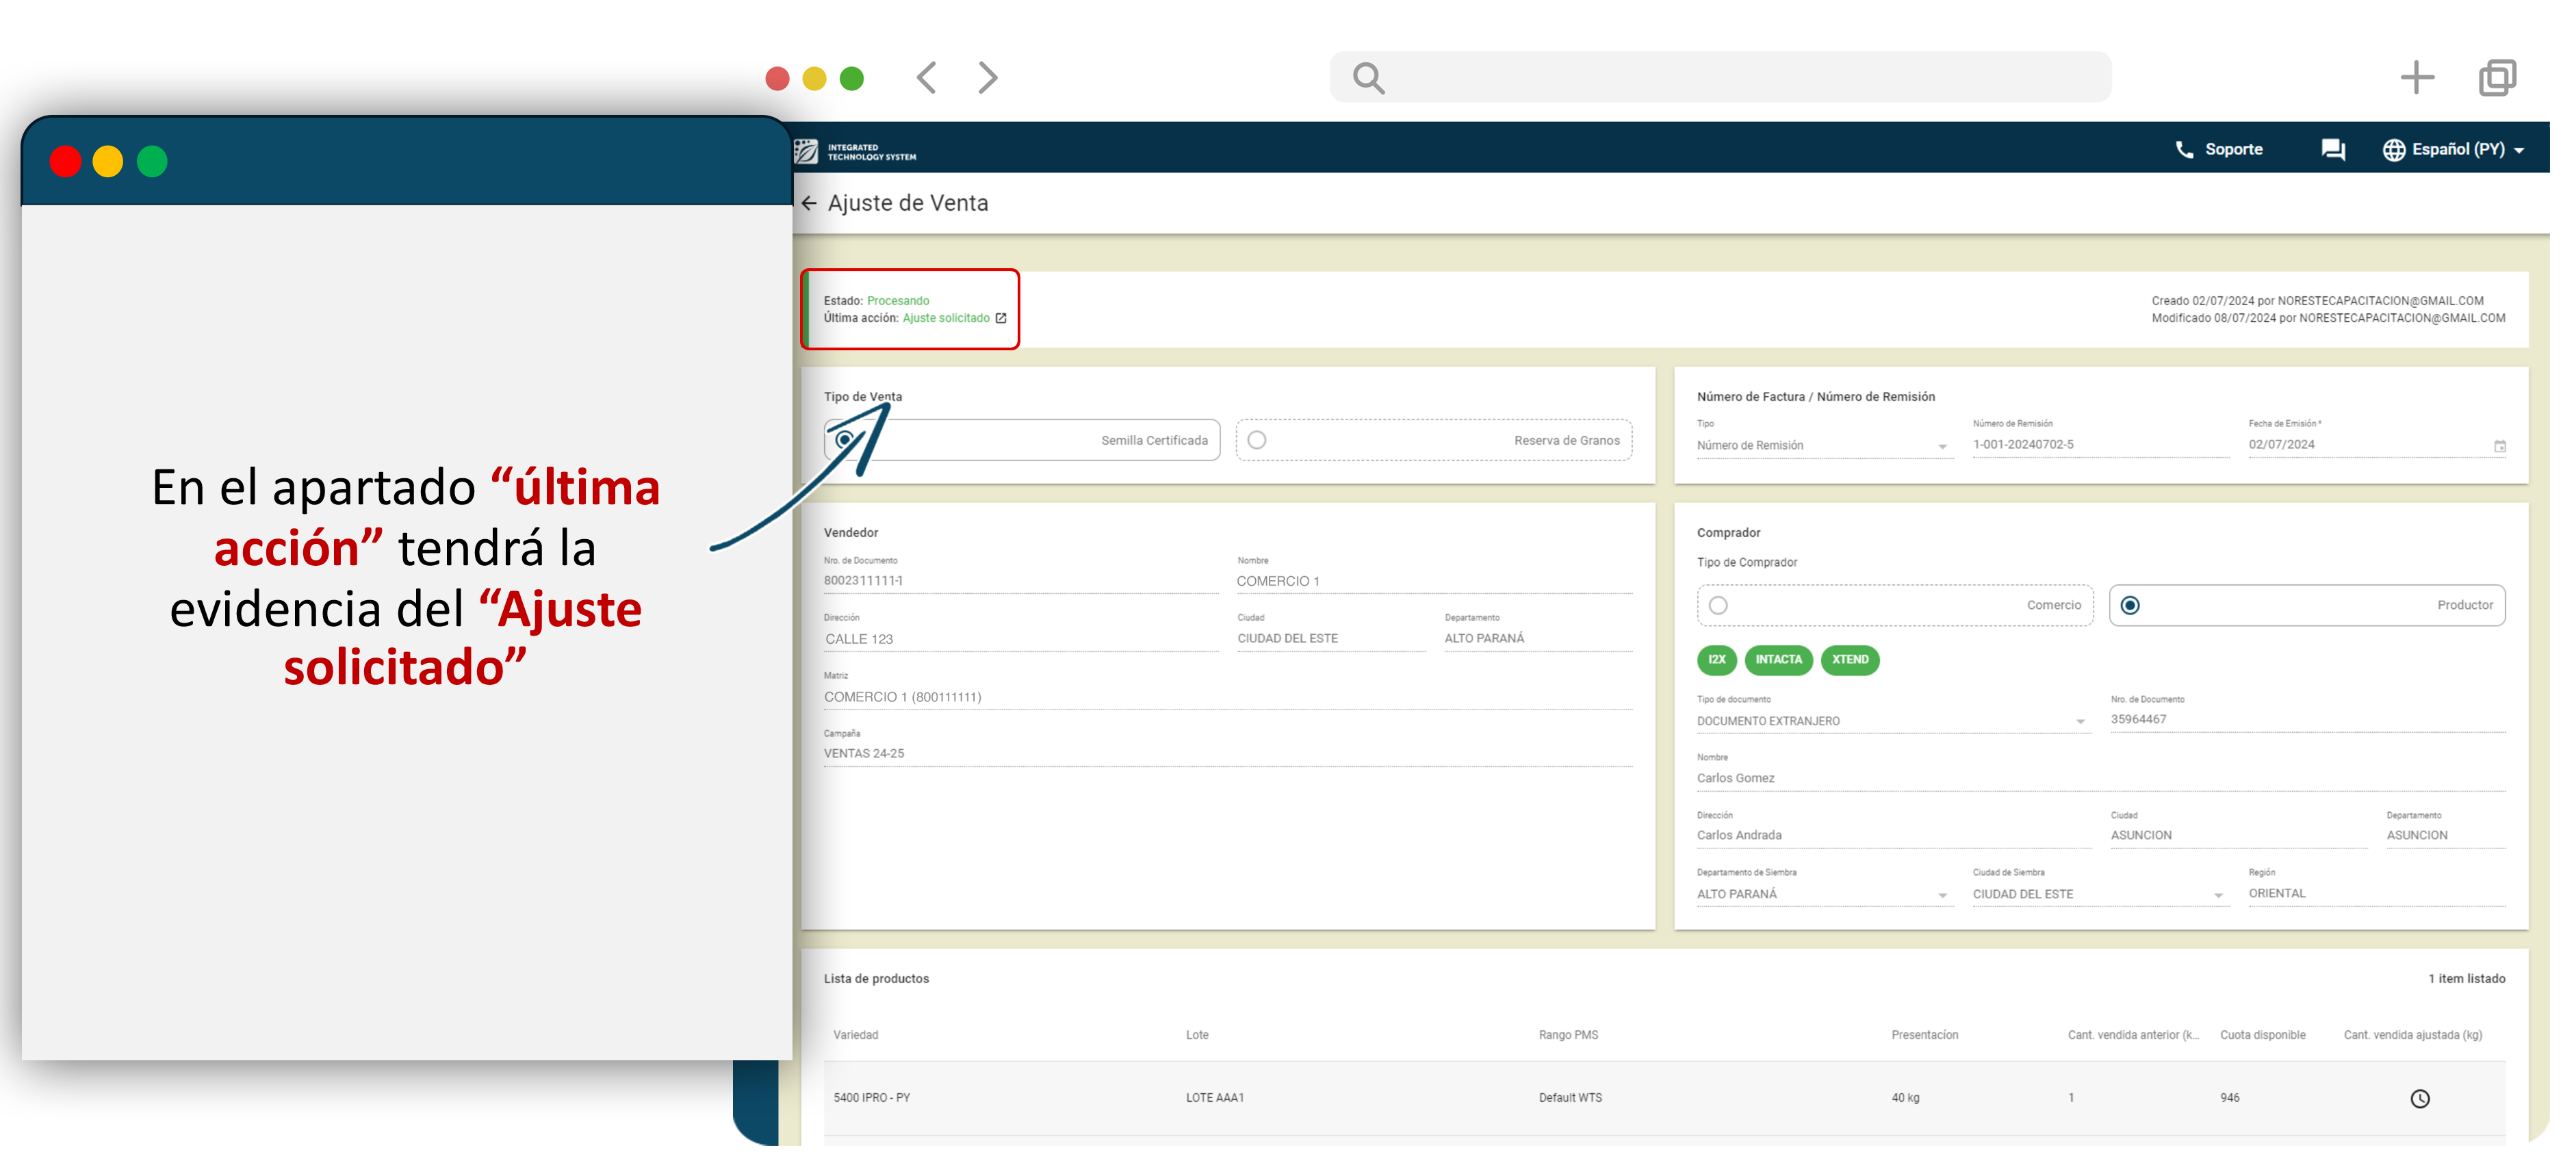
Task: Expand the Departamento de Siembra dropdown
Action: click(1942, 896)
